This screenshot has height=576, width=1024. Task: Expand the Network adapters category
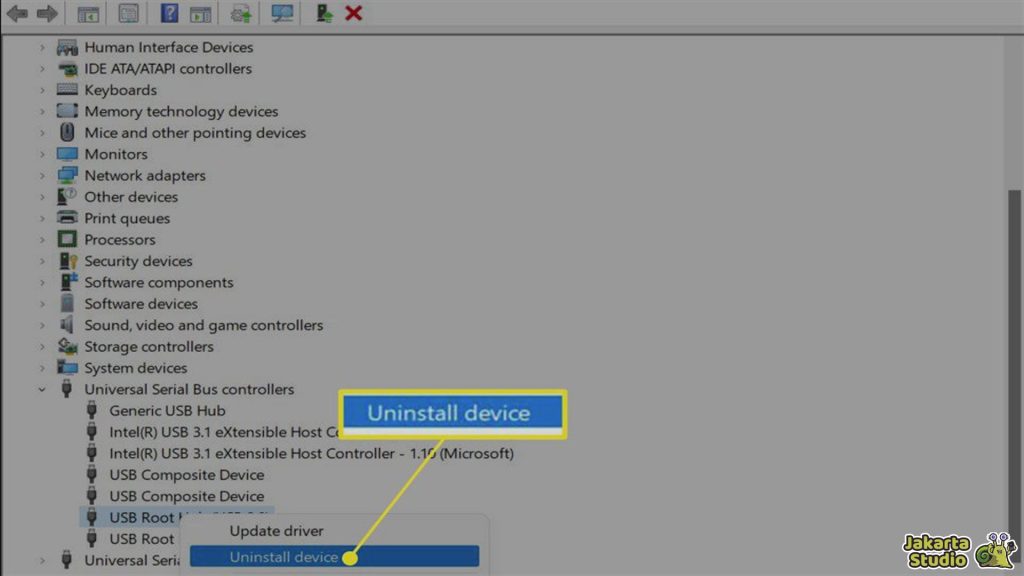point(42,175)
